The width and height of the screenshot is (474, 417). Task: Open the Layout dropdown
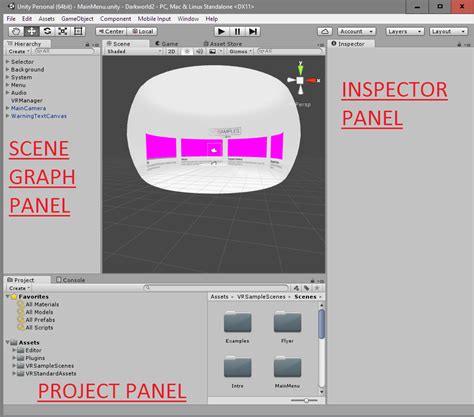point(448,31)
